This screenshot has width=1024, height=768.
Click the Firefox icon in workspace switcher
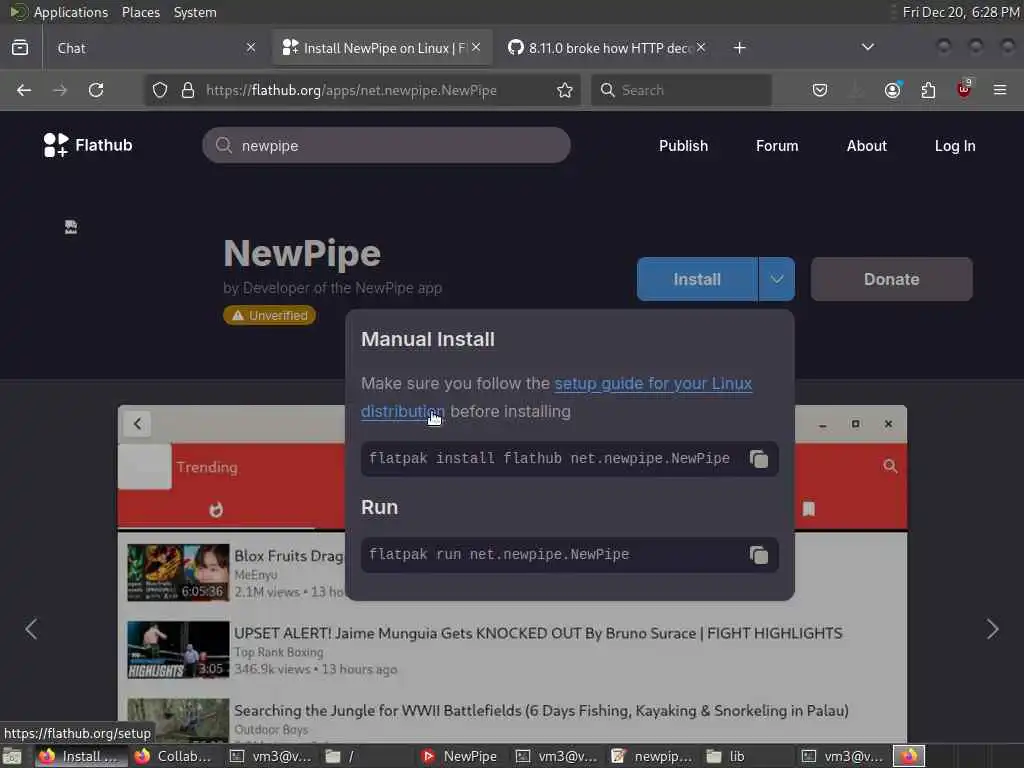pos(909,756)
